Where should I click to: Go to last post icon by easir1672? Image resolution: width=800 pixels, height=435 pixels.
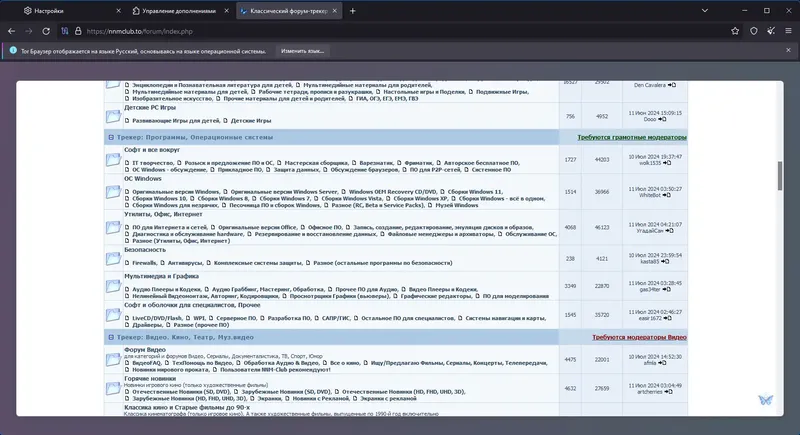point(667,318)
